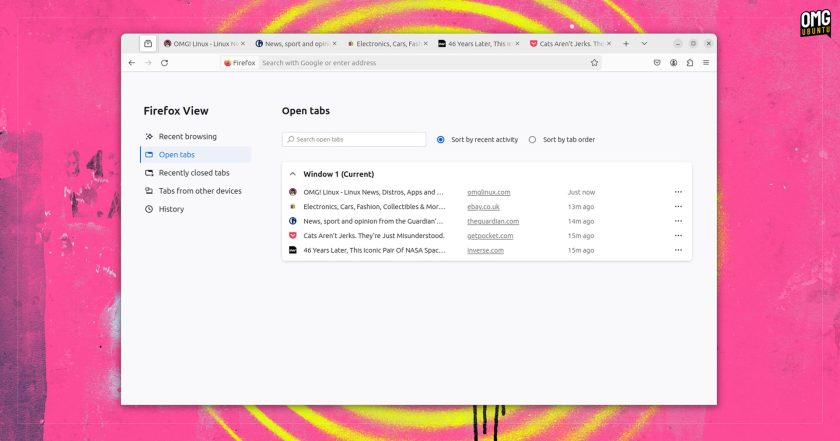Close the Cats Aren't Jerks tab

(x=609, y=43)
